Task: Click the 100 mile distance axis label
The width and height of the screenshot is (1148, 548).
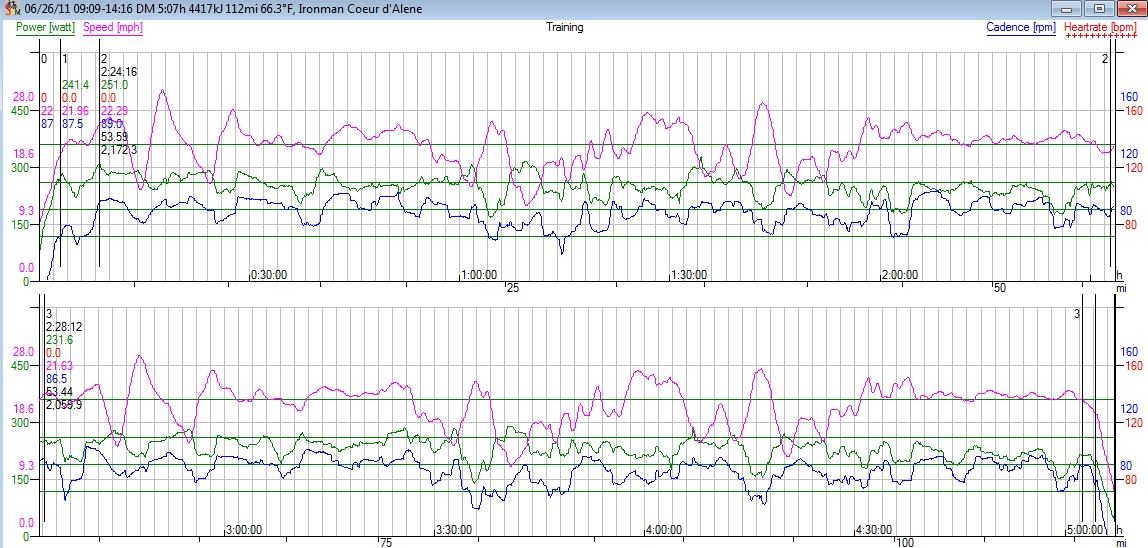Action: [x=903, y=543]
